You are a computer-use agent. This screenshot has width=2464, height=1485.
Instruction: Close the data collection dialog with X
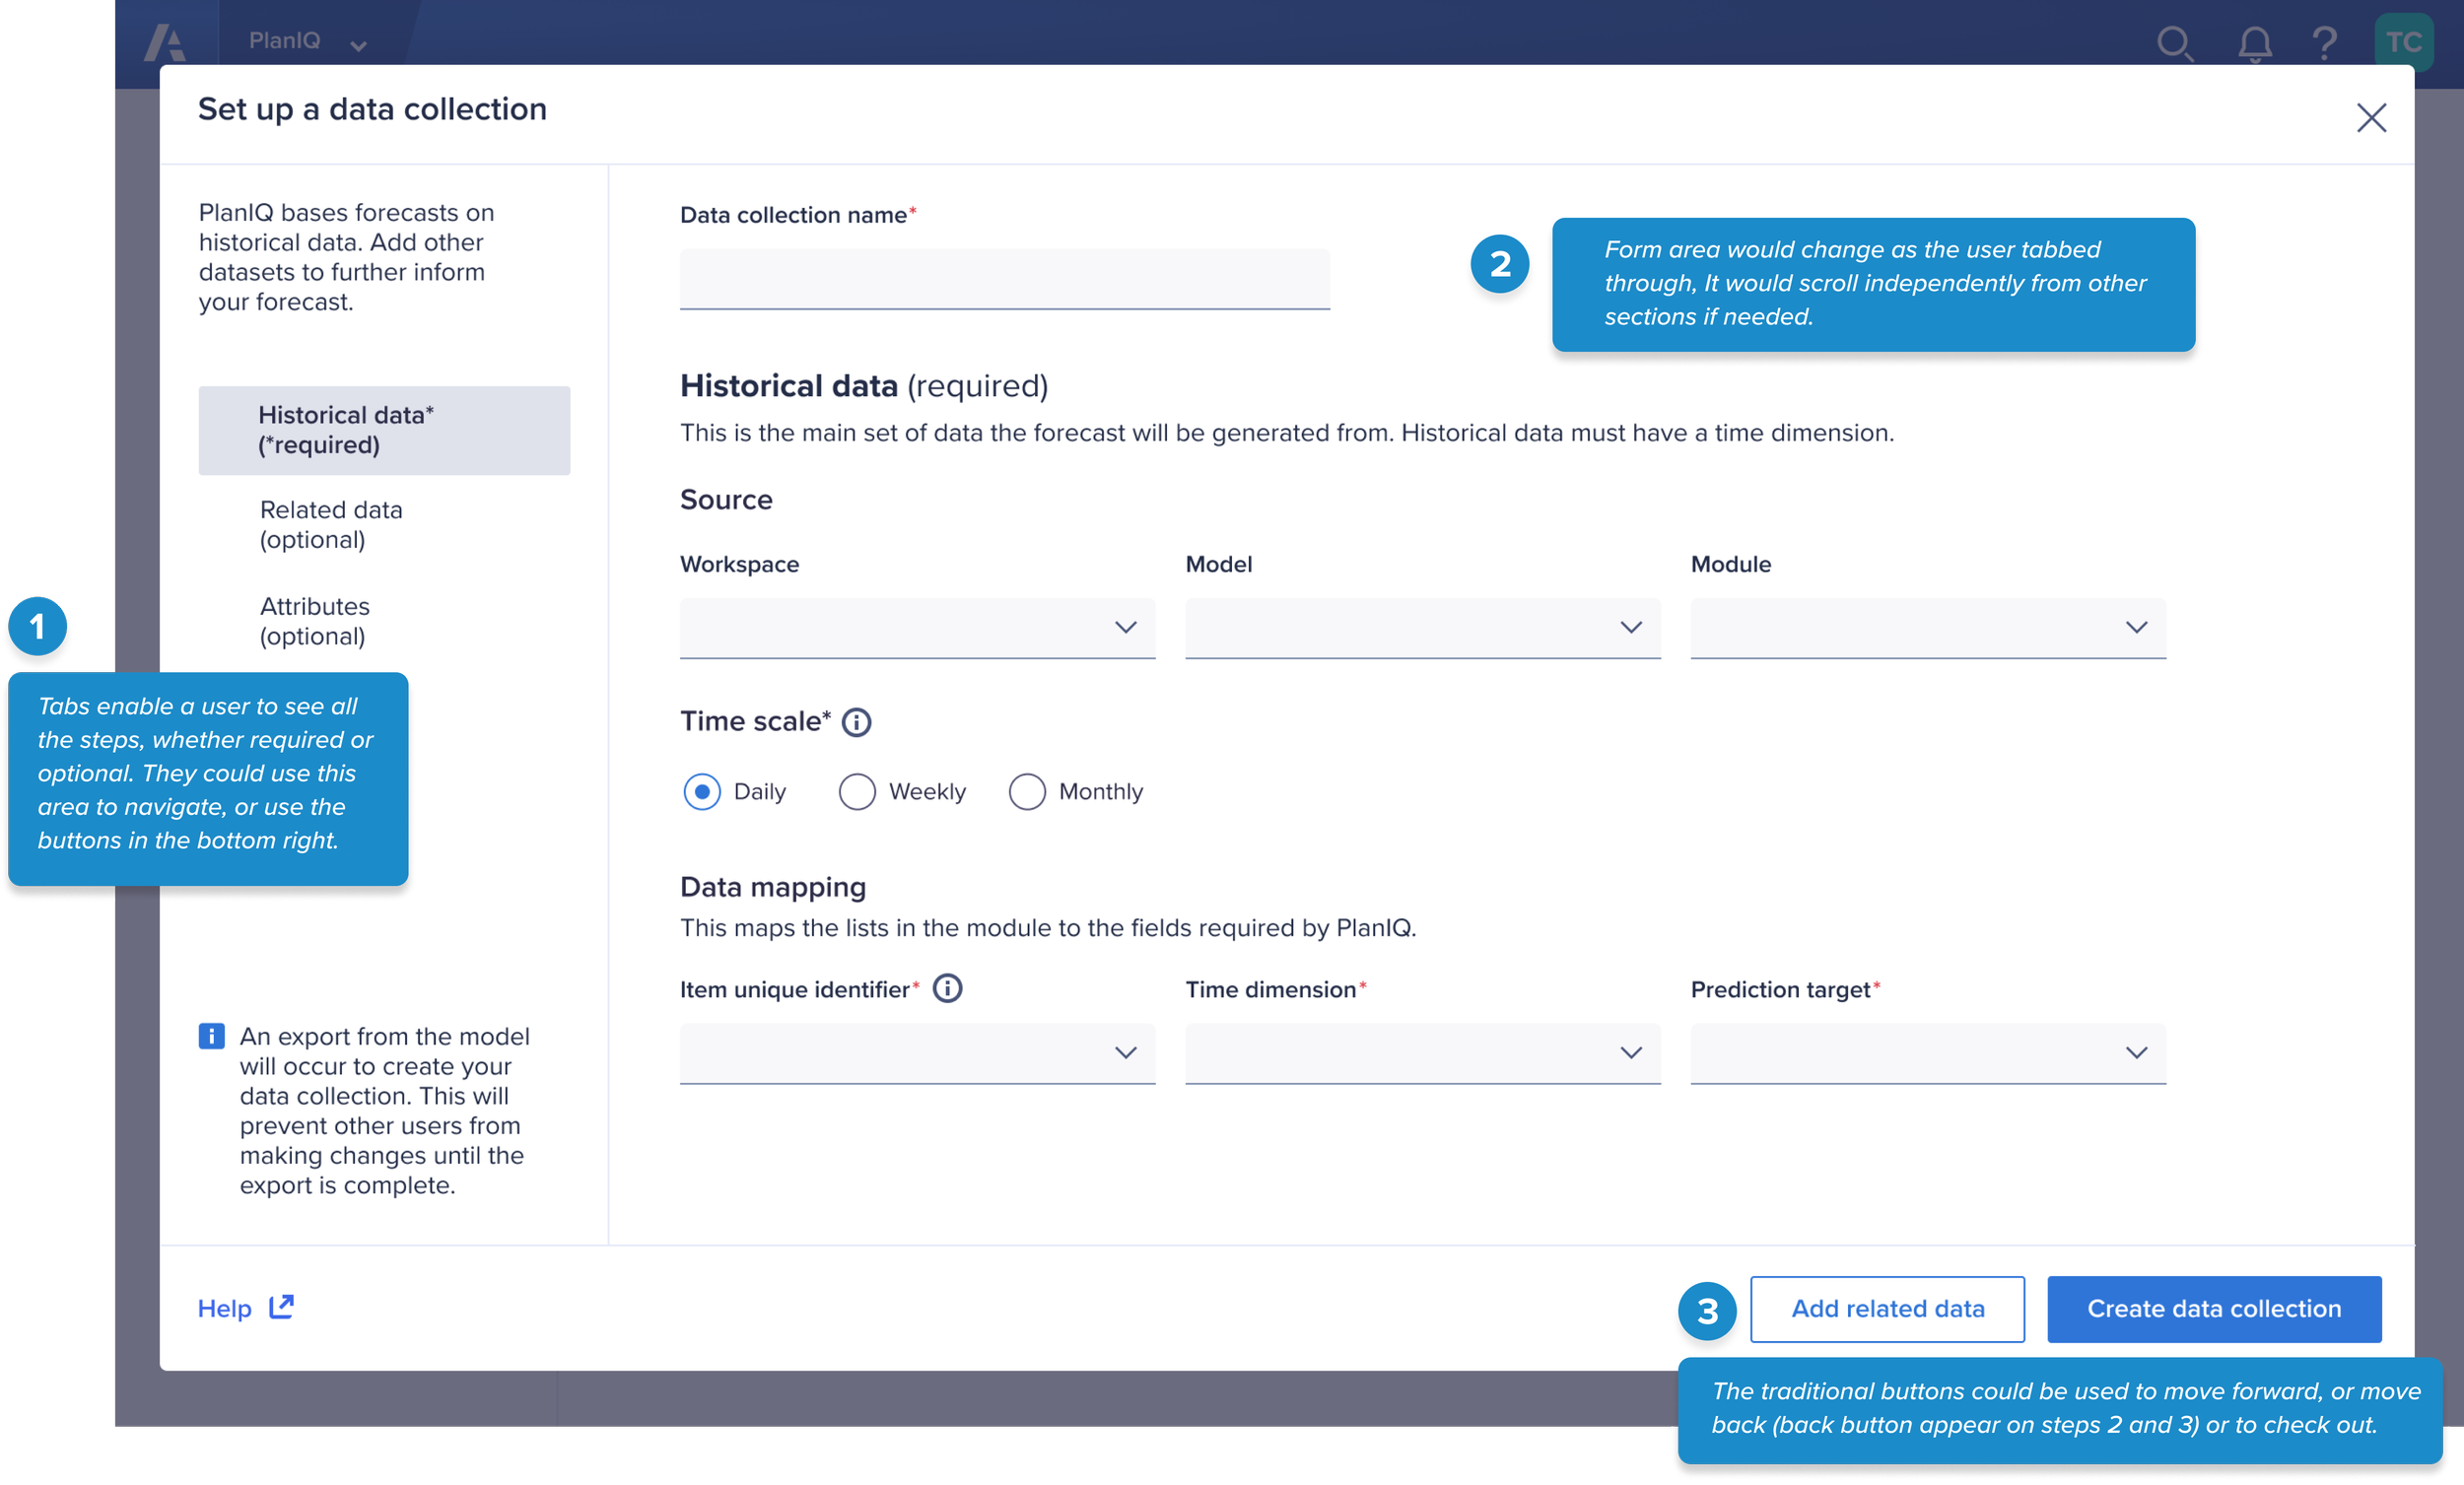[x=2370, y=118]
